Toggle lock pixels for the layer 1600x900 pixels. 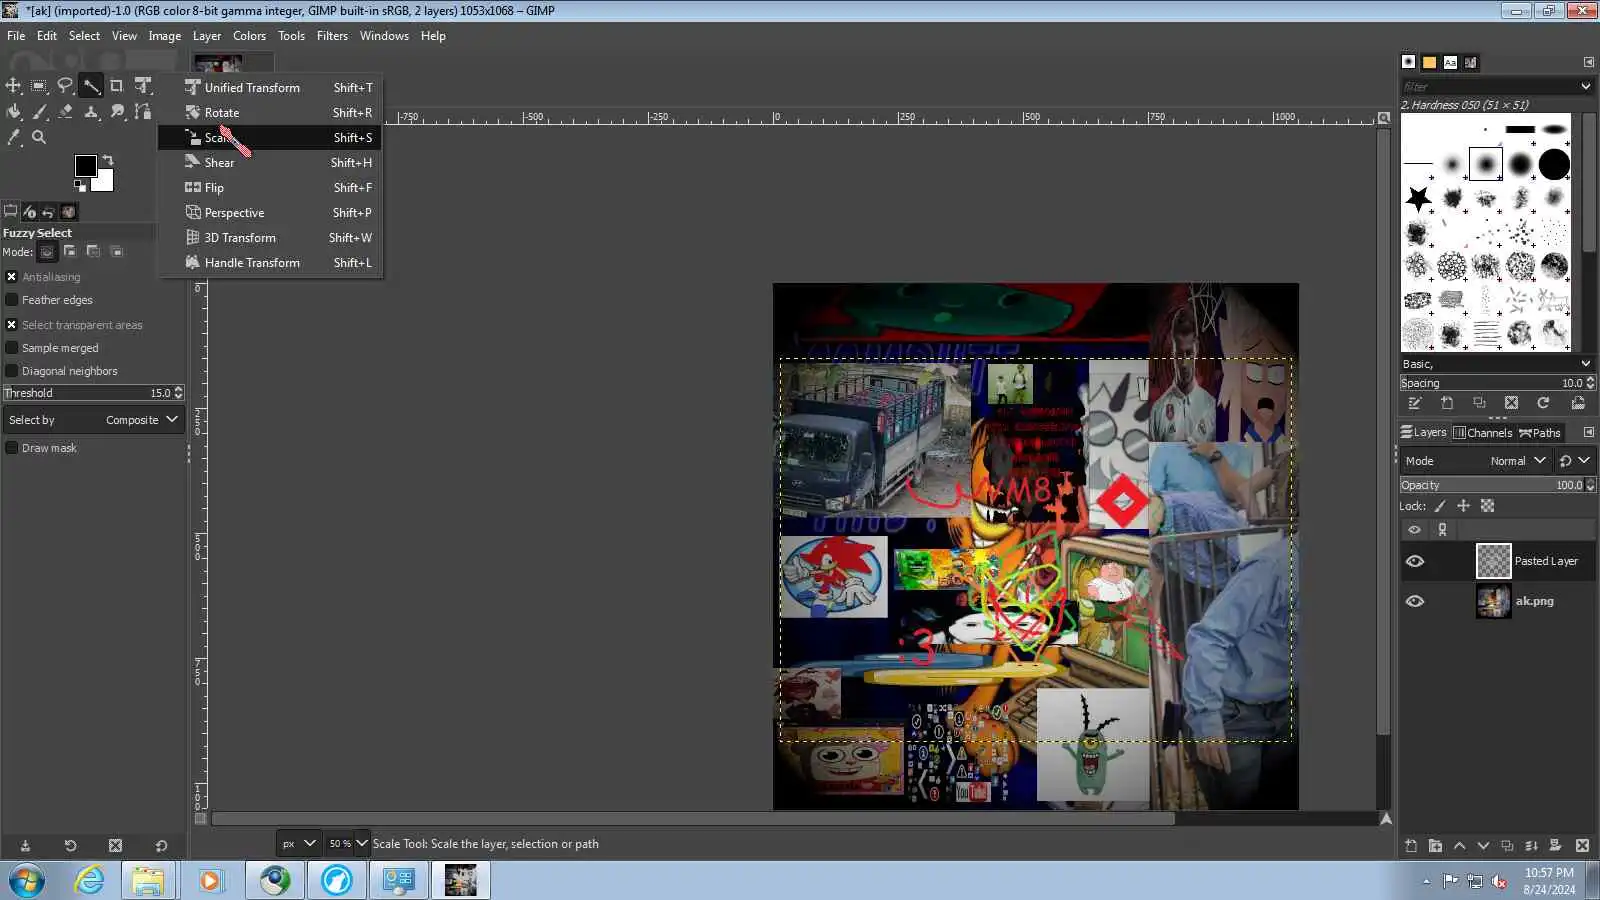coord(1440,506)
